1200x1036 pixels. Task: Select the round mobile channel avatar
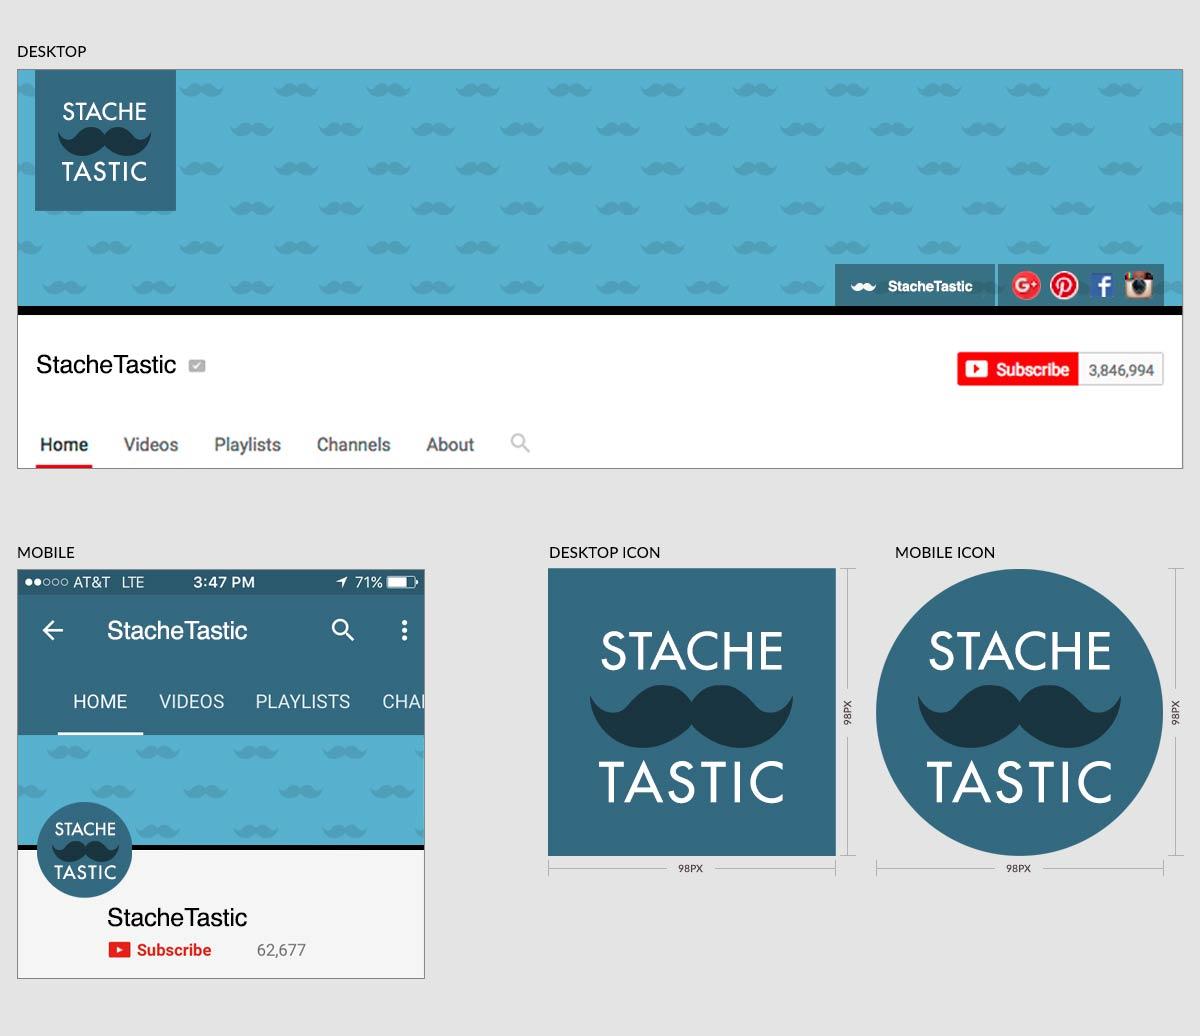point(84,849)
